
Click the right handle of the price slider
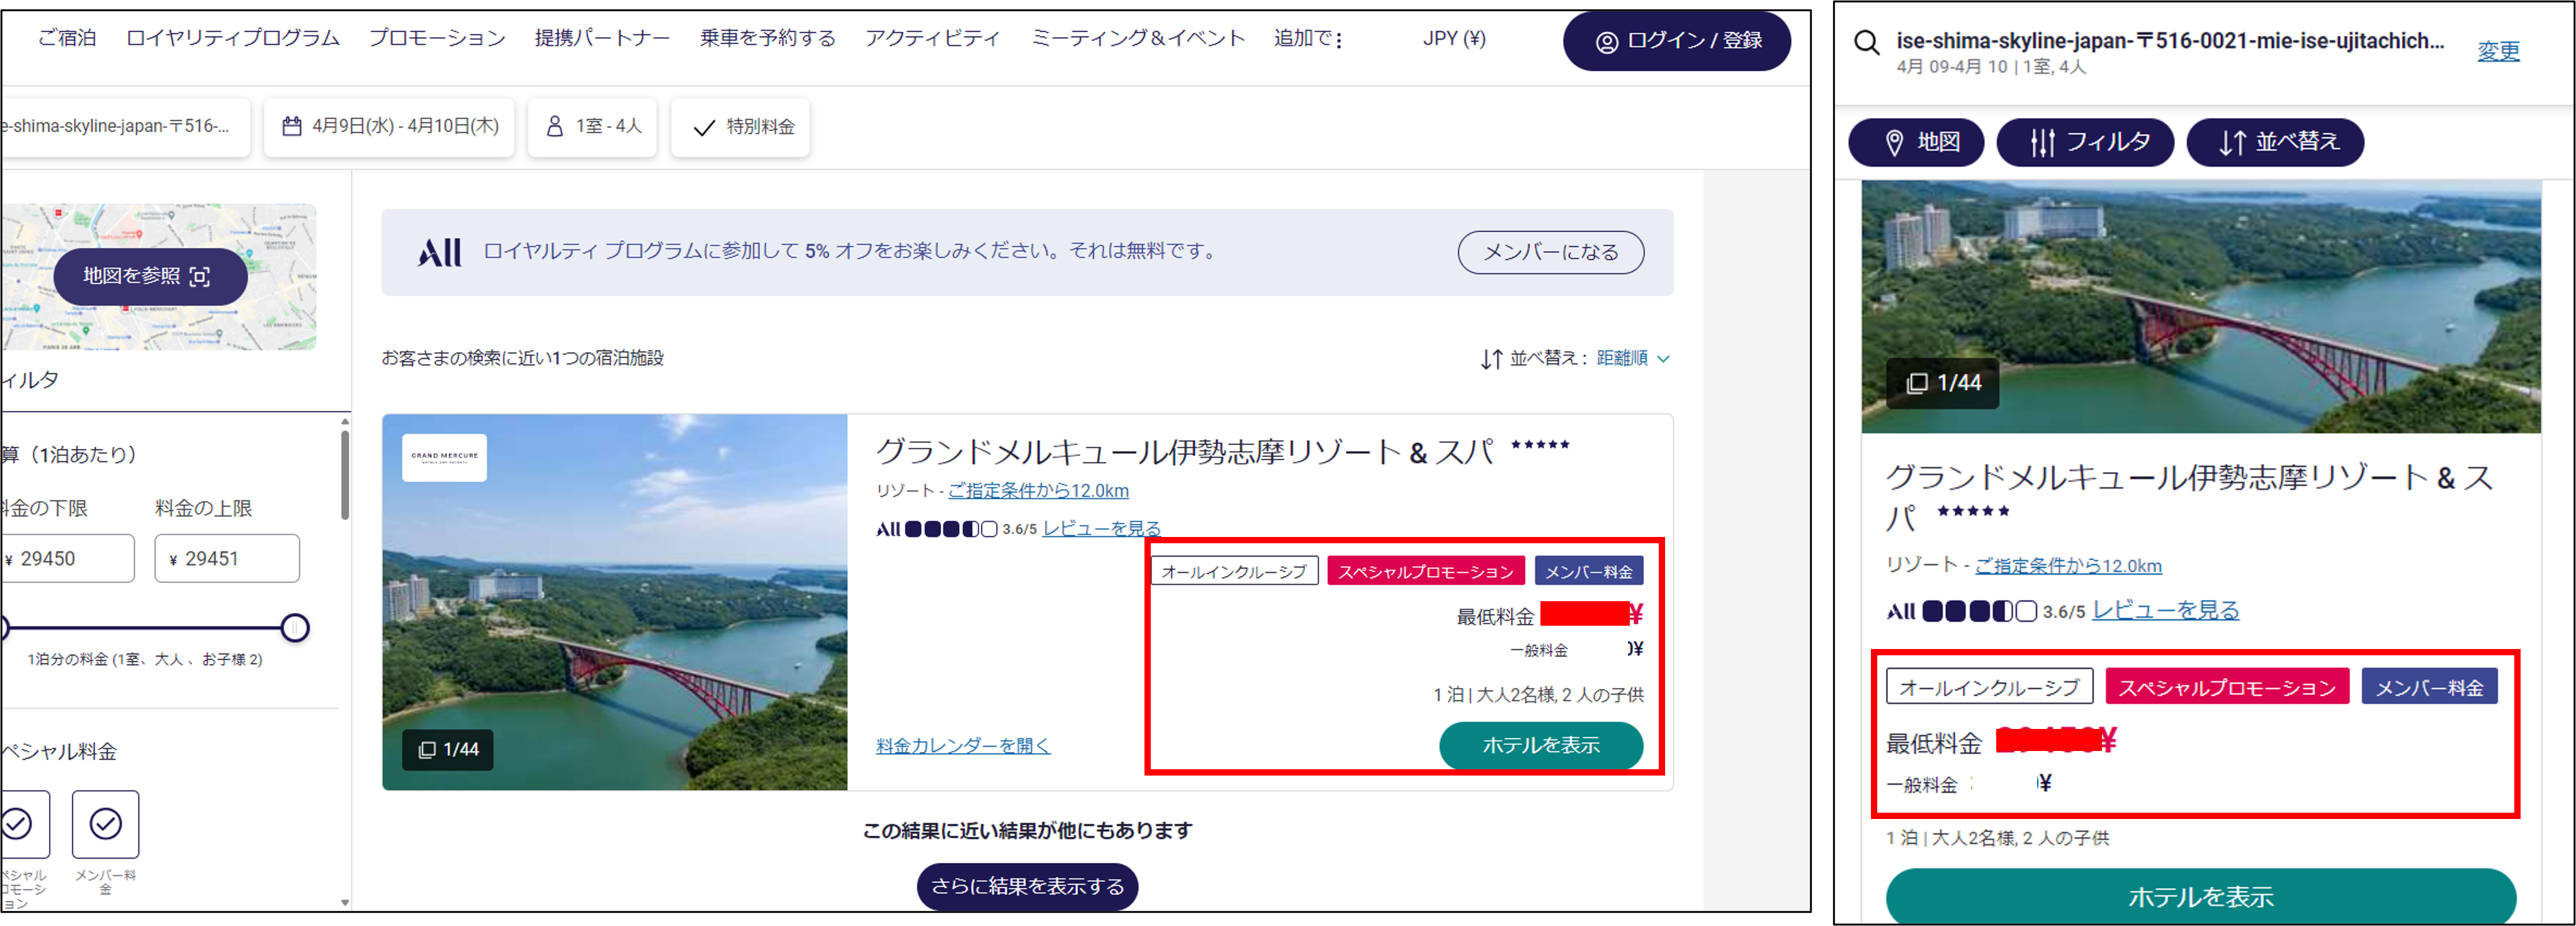(295, 628)
